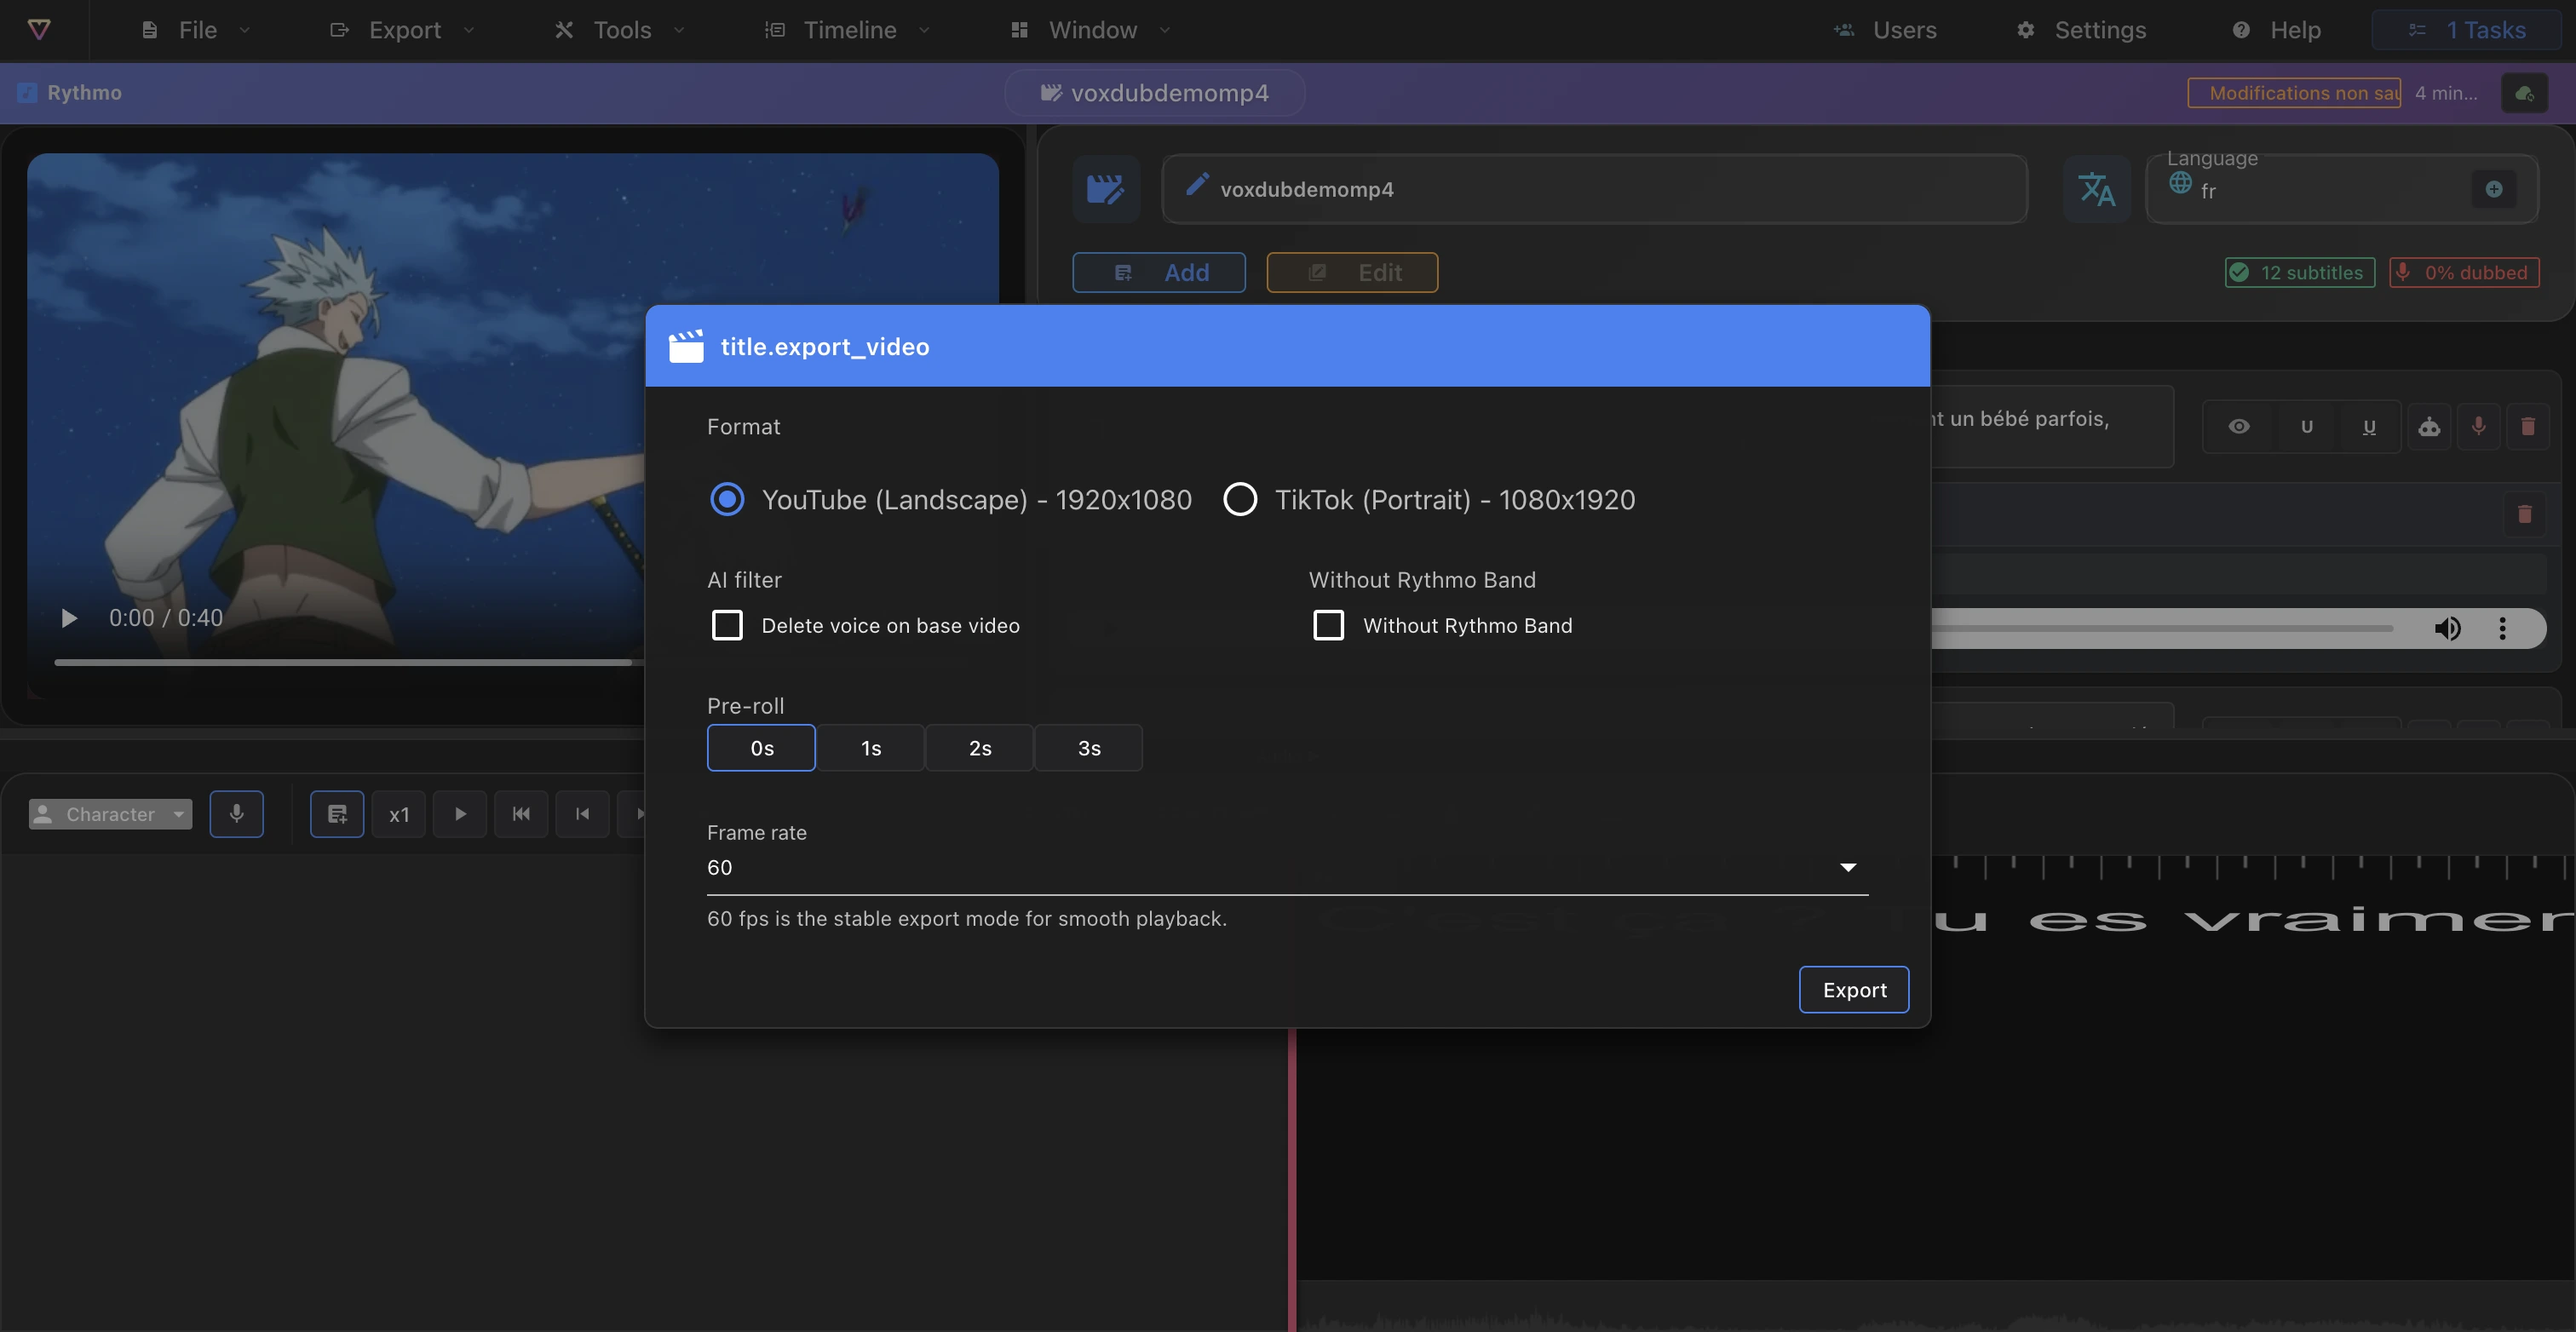Click the cloud save icon
Screen dimensions: 2576x1332
point(2524,93)
